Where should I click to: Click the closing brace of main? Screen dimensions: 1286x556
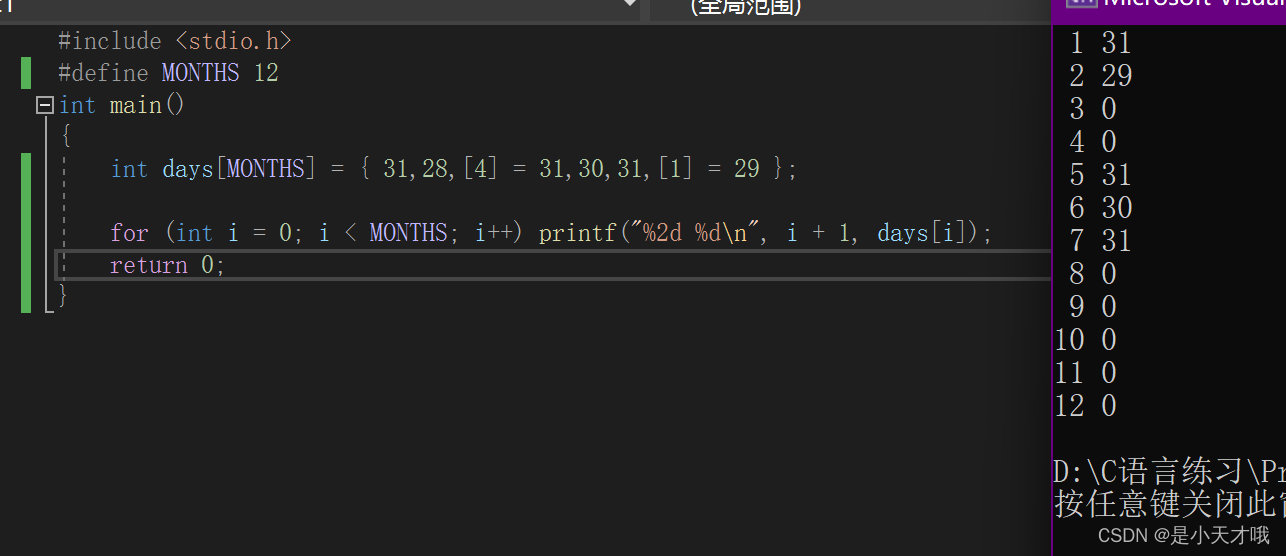(x=63, y=296)
